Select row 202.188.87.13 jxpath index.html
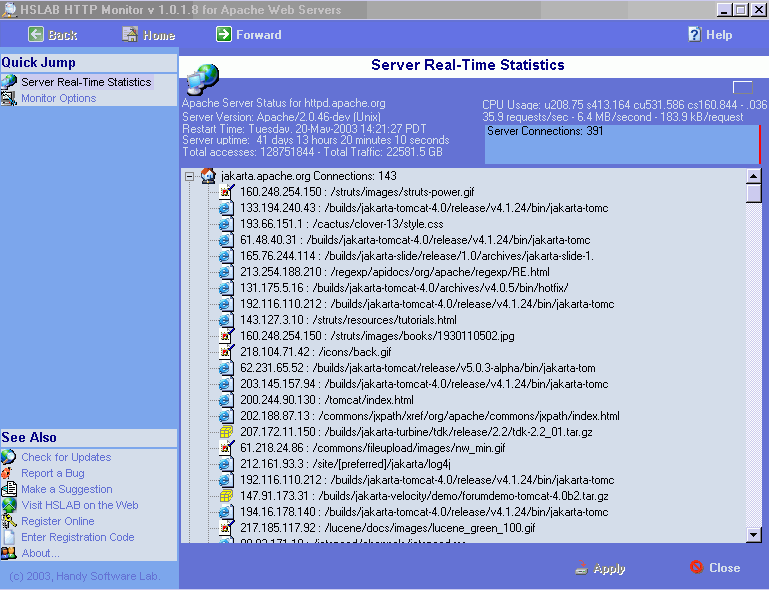This screenshot has height=590, width=769. (x=430, y=416)
